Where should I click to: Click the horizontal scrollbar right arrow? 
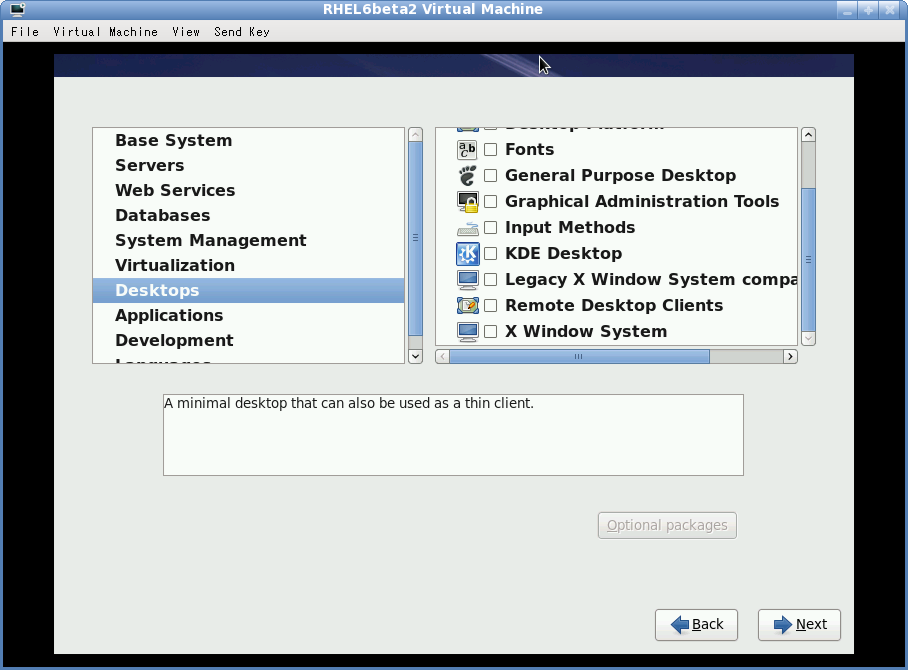pyautogui.click(x=790, y=357)
